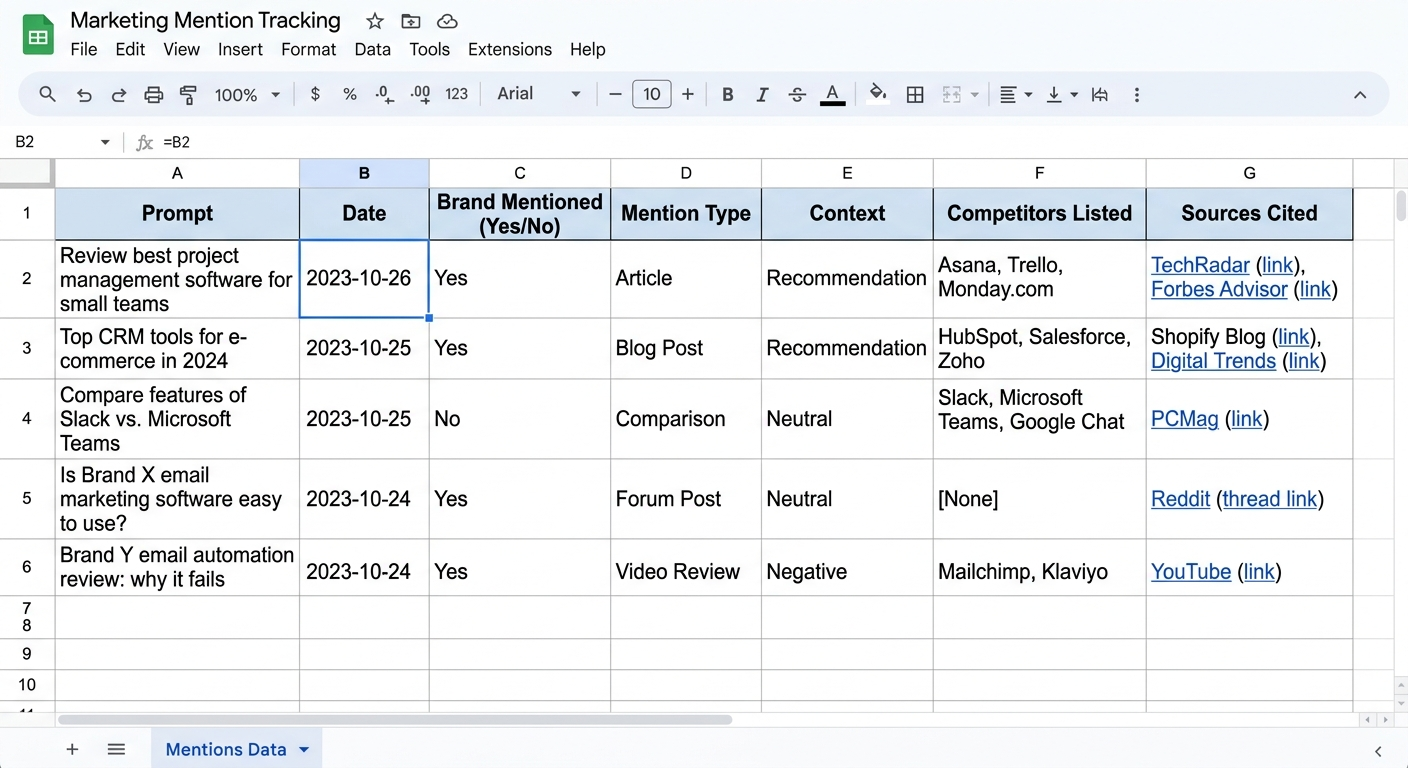Toggle bold formatting in the toolbar
Screen dimensions: 1408x768
coord(728,94)
